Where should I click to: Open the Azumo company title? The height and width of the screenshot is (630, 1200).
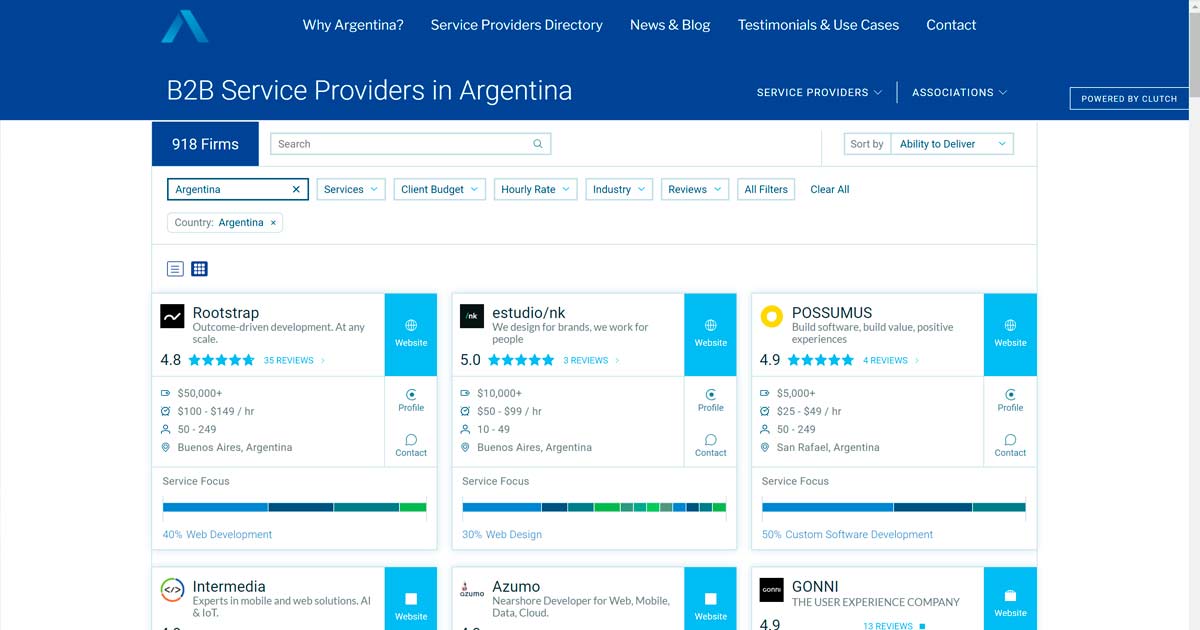click(x=516, y=586)
